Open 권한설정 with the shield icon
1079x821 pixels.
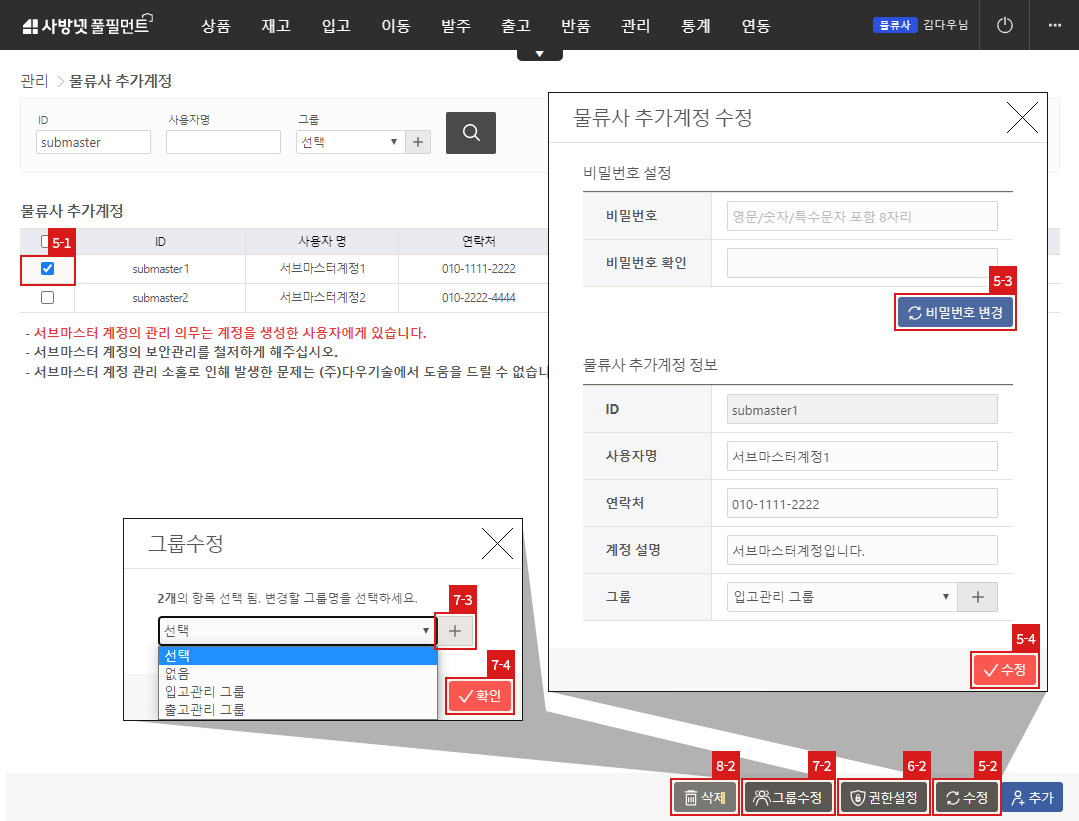pyautogui.click(x=882, y=797)
